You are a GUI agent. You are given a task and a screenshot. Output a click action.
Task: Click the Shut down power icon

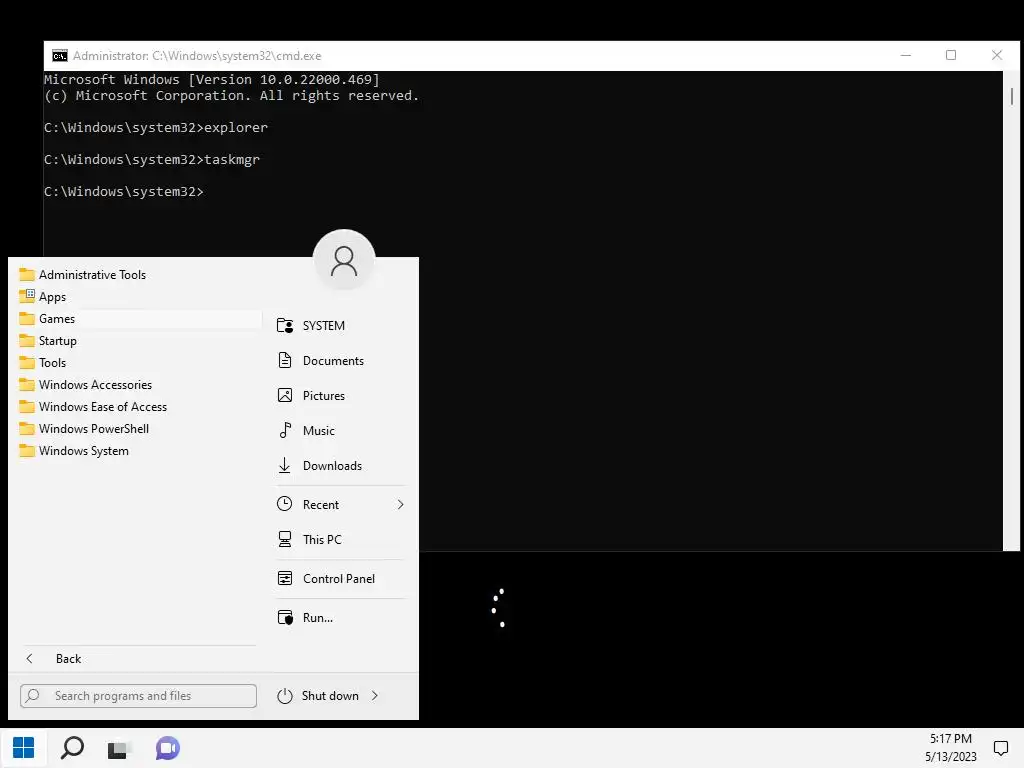(x=285, y=696)
